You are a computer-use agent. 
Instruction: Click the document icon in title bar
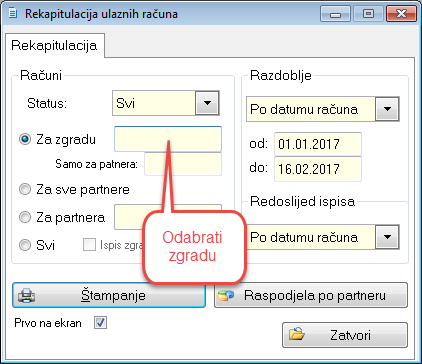point(13,13)
